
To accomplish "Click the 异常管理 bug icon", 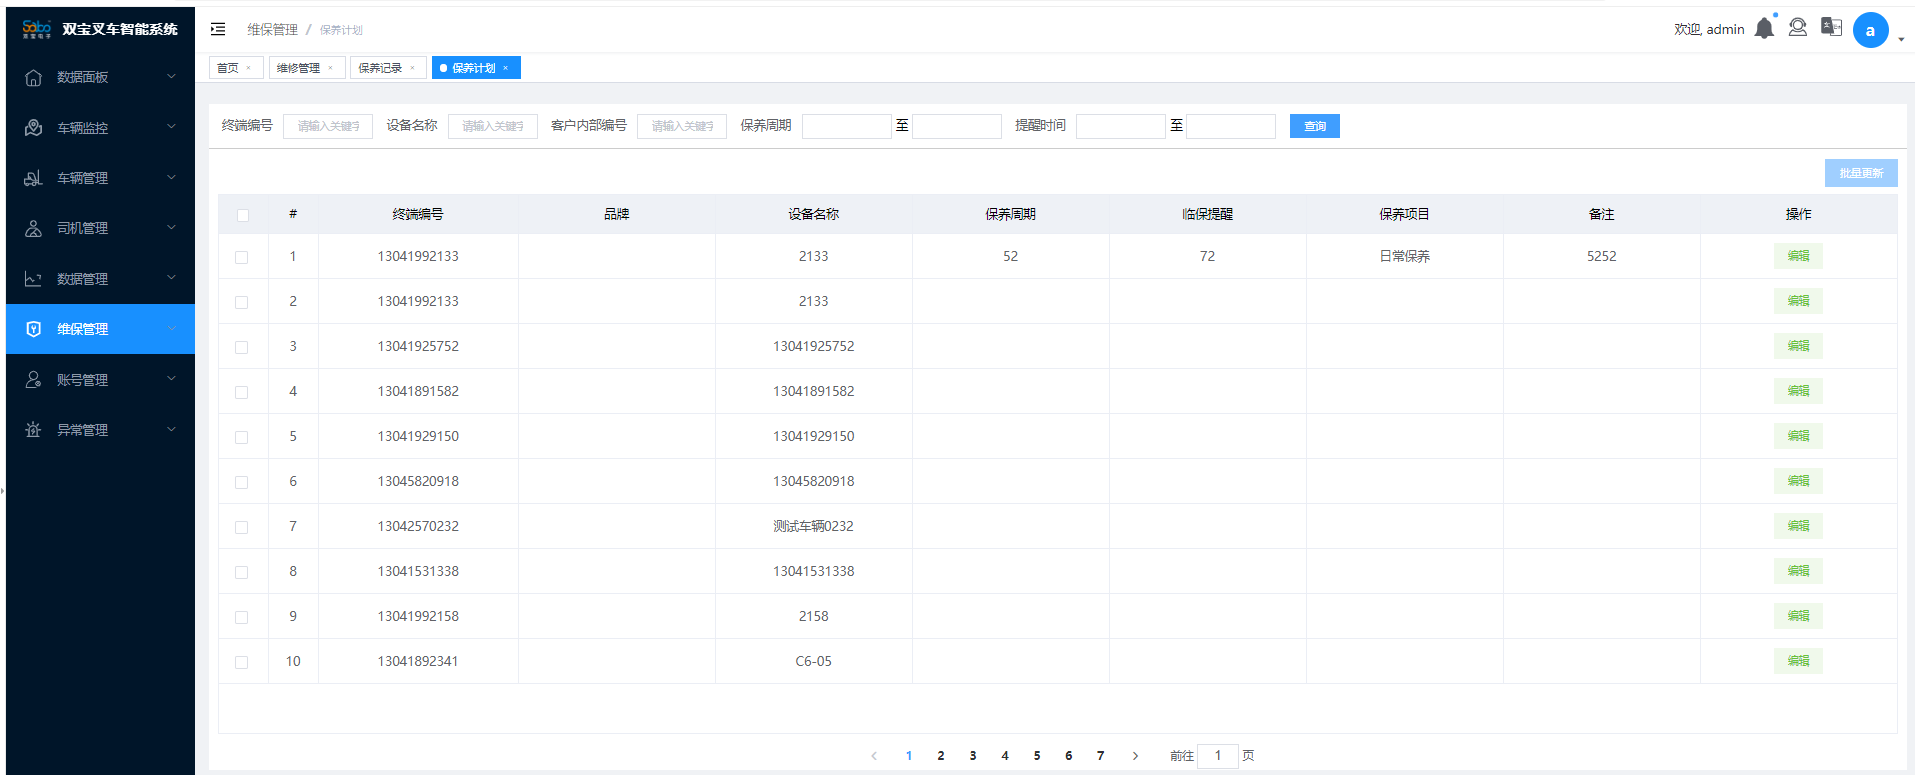I will point(33,430).
